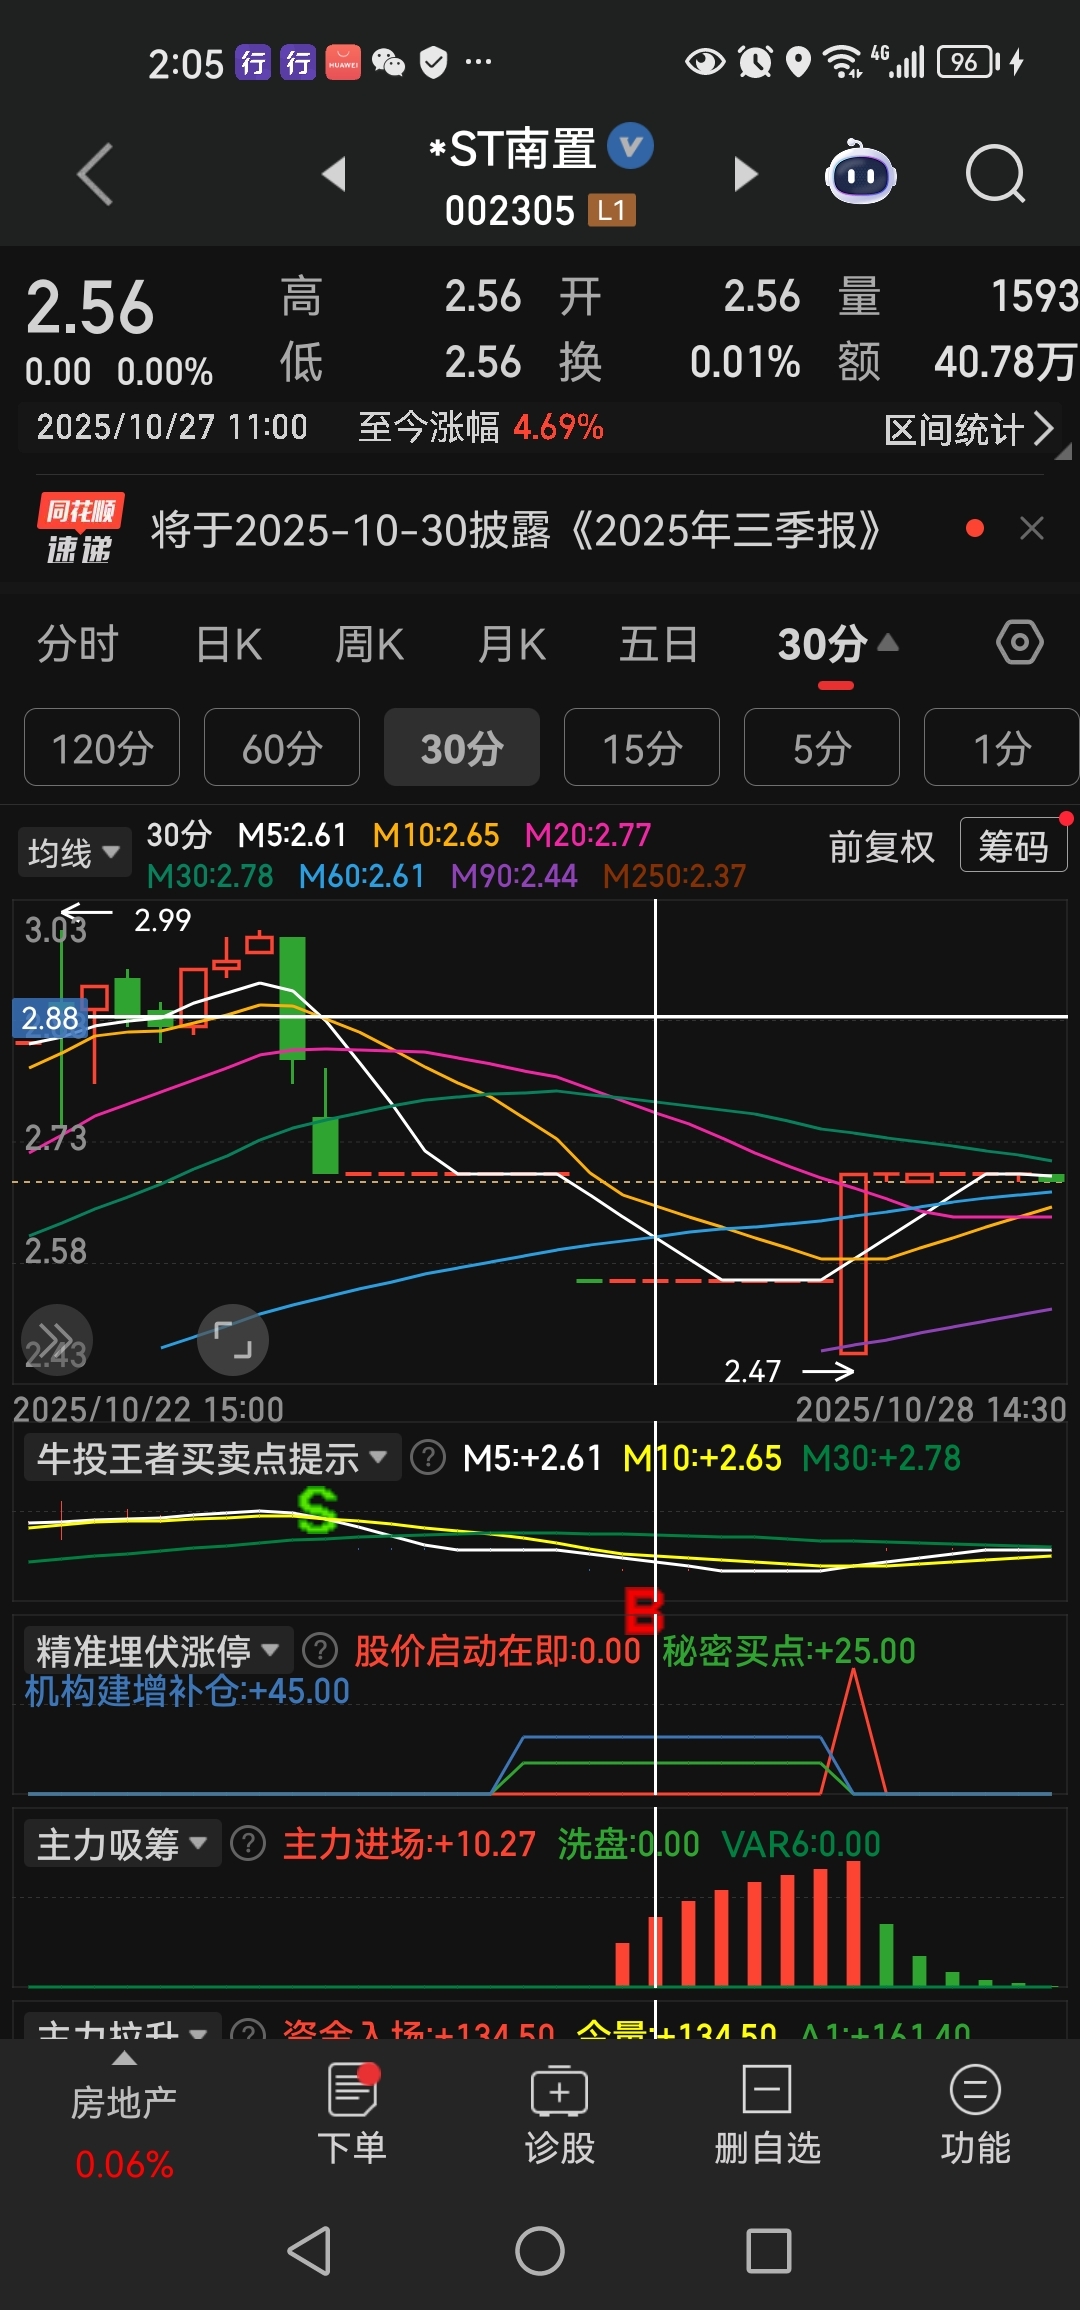This screenshot has width=1080, height=2310.
Task: Open the 均线 indicator dropdown
Action: 74,852
